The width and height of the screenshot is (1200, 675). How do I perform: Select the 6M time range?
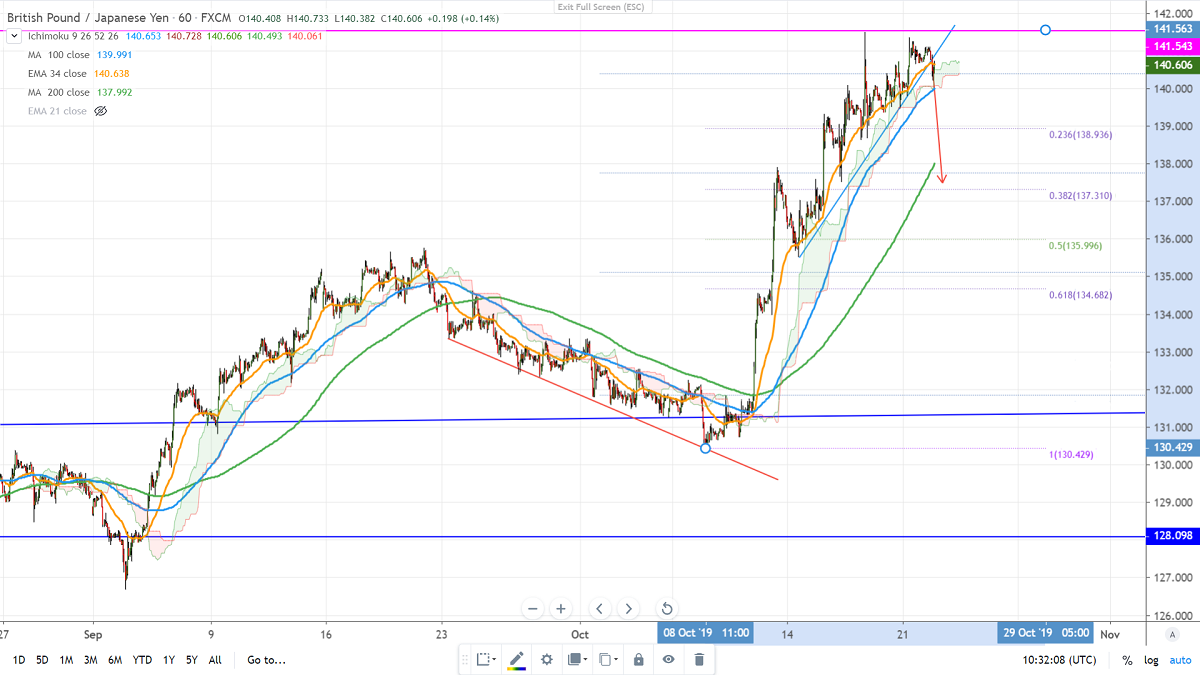pyautogui.click(x=115, y=660)
